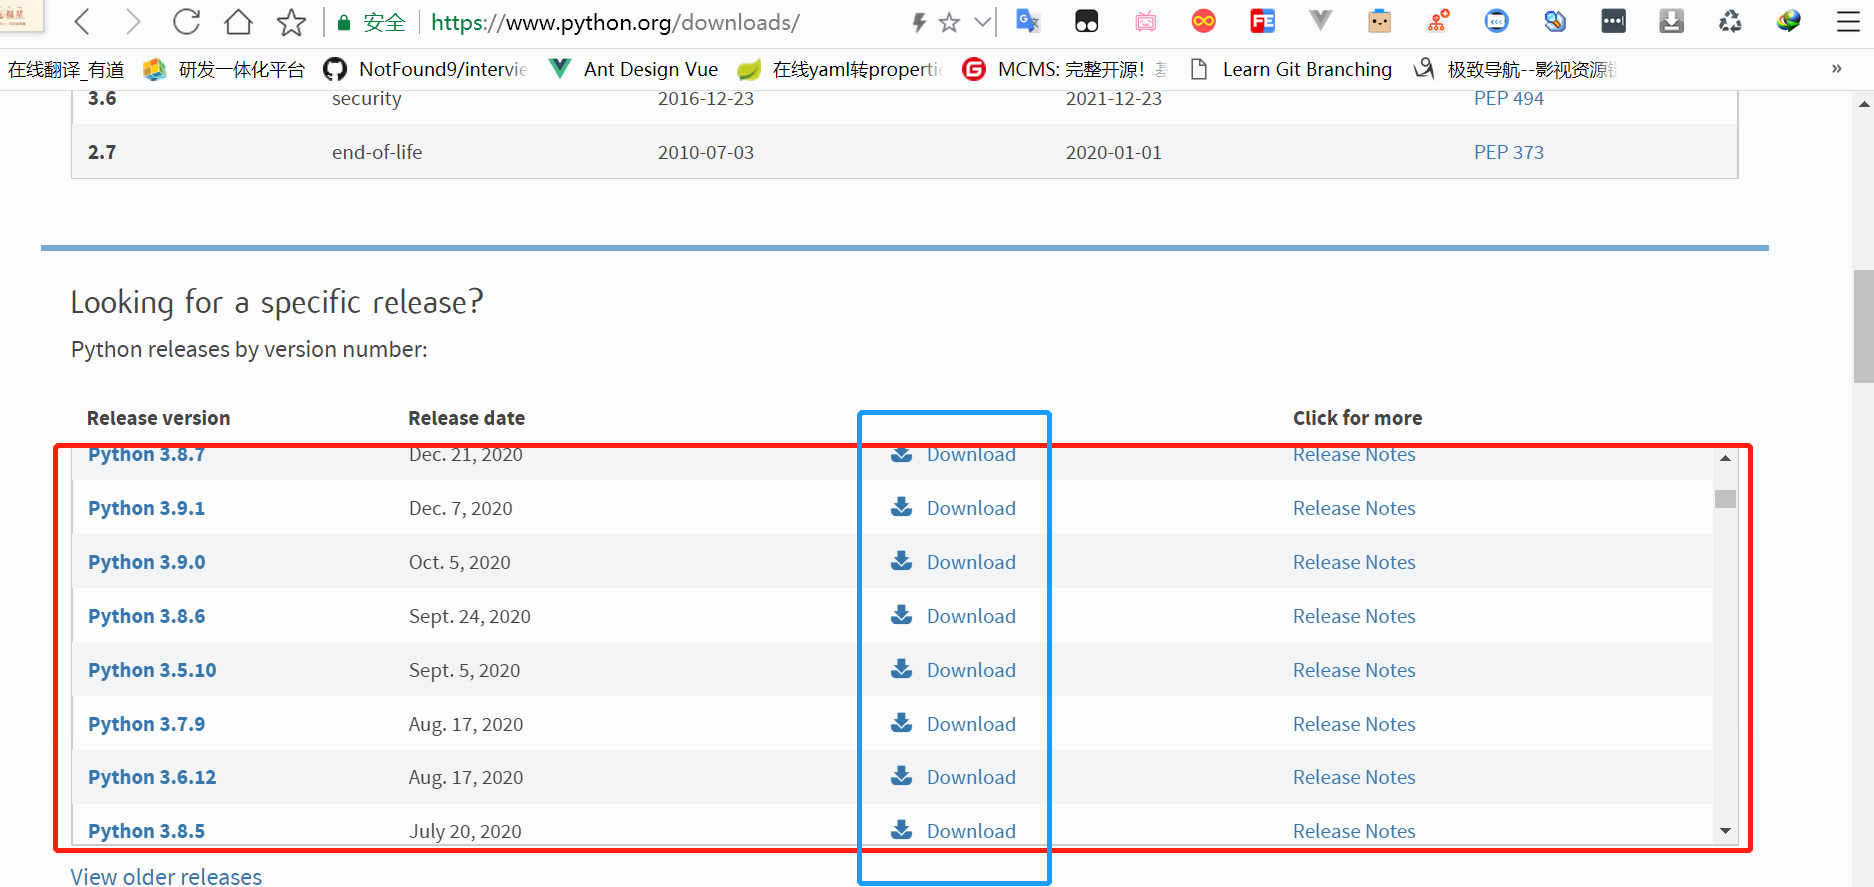Click the Download link for Python 3.8.6
The height and width of the screenshot is (887, 1874).
[x=953, y=616]
